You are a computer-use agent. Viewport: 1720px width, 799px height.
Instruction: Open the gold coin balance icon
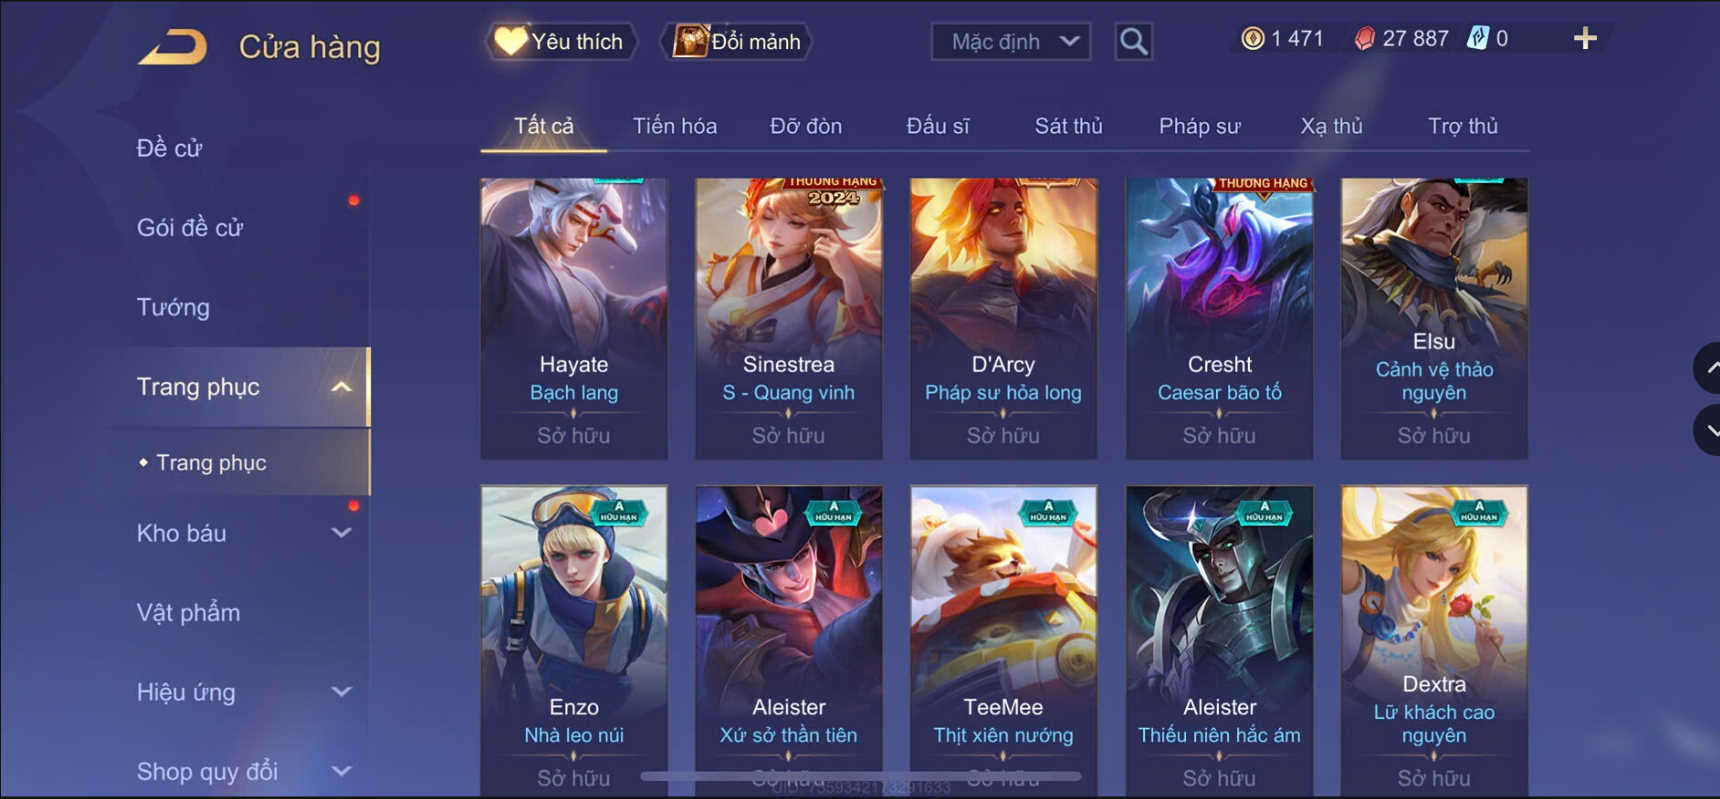(x=1252, y=39)
